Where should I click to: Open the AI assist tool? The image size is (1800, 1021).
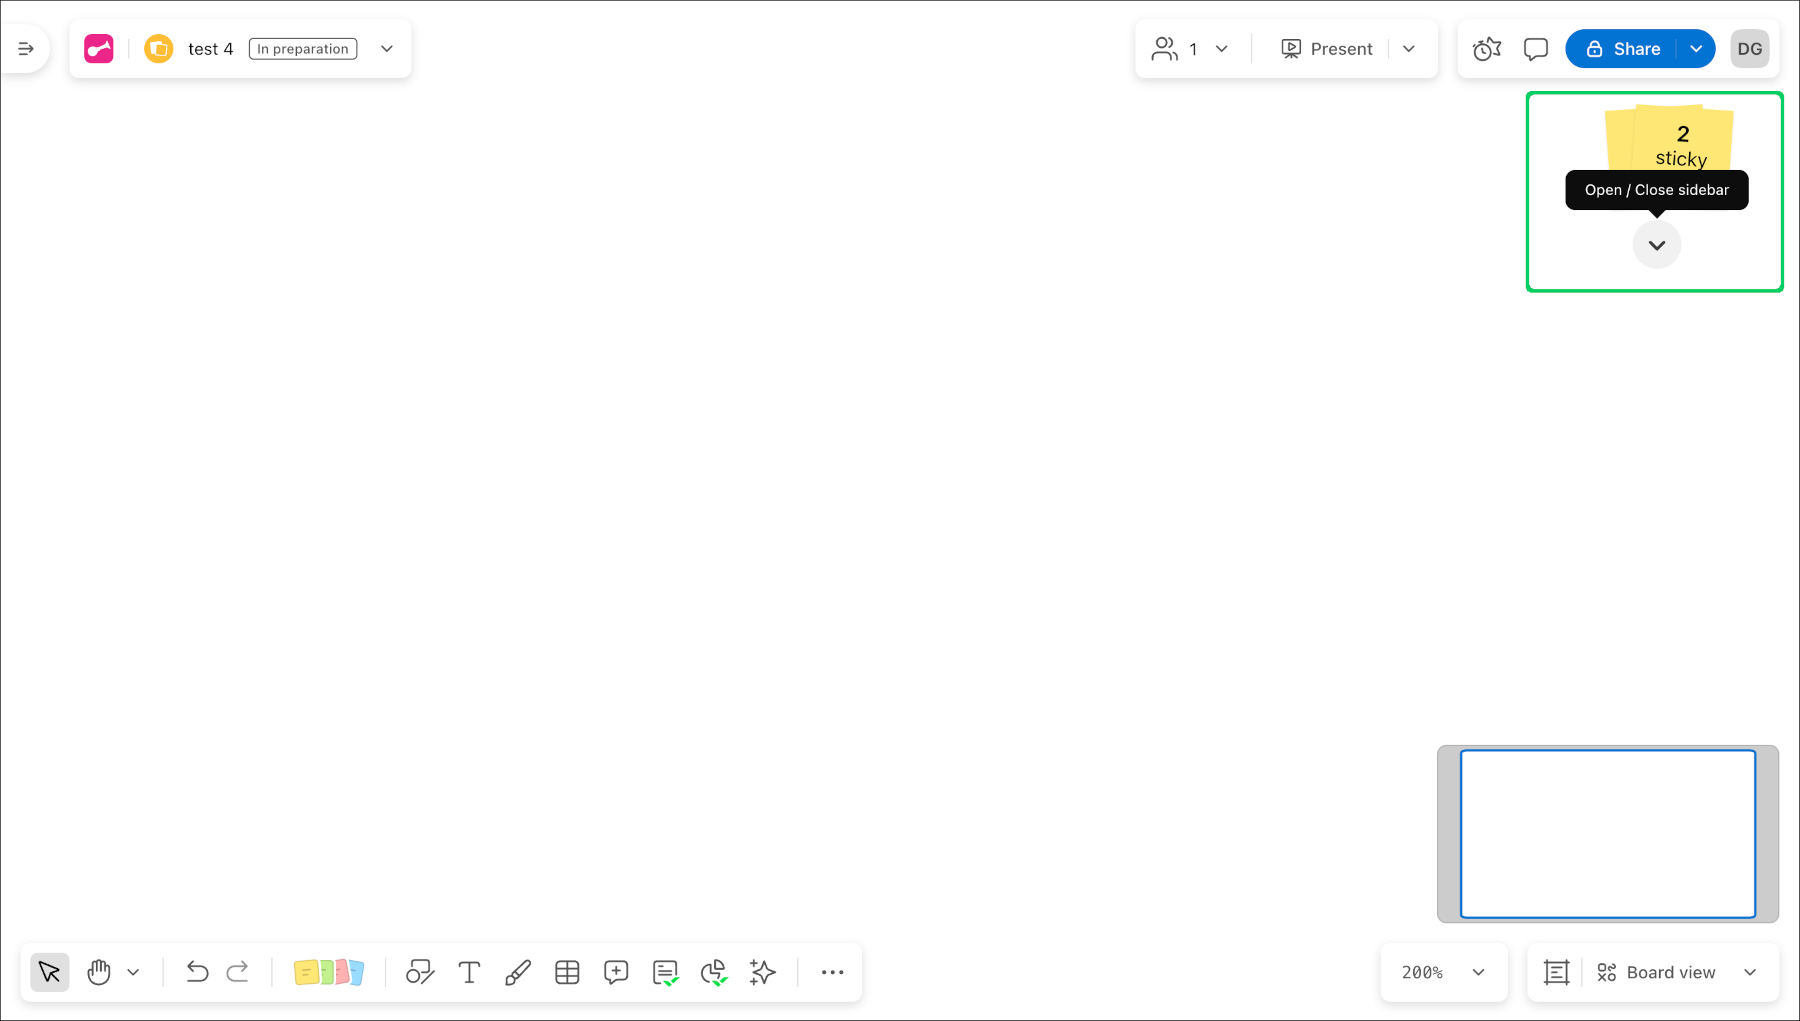pos(762,972)
